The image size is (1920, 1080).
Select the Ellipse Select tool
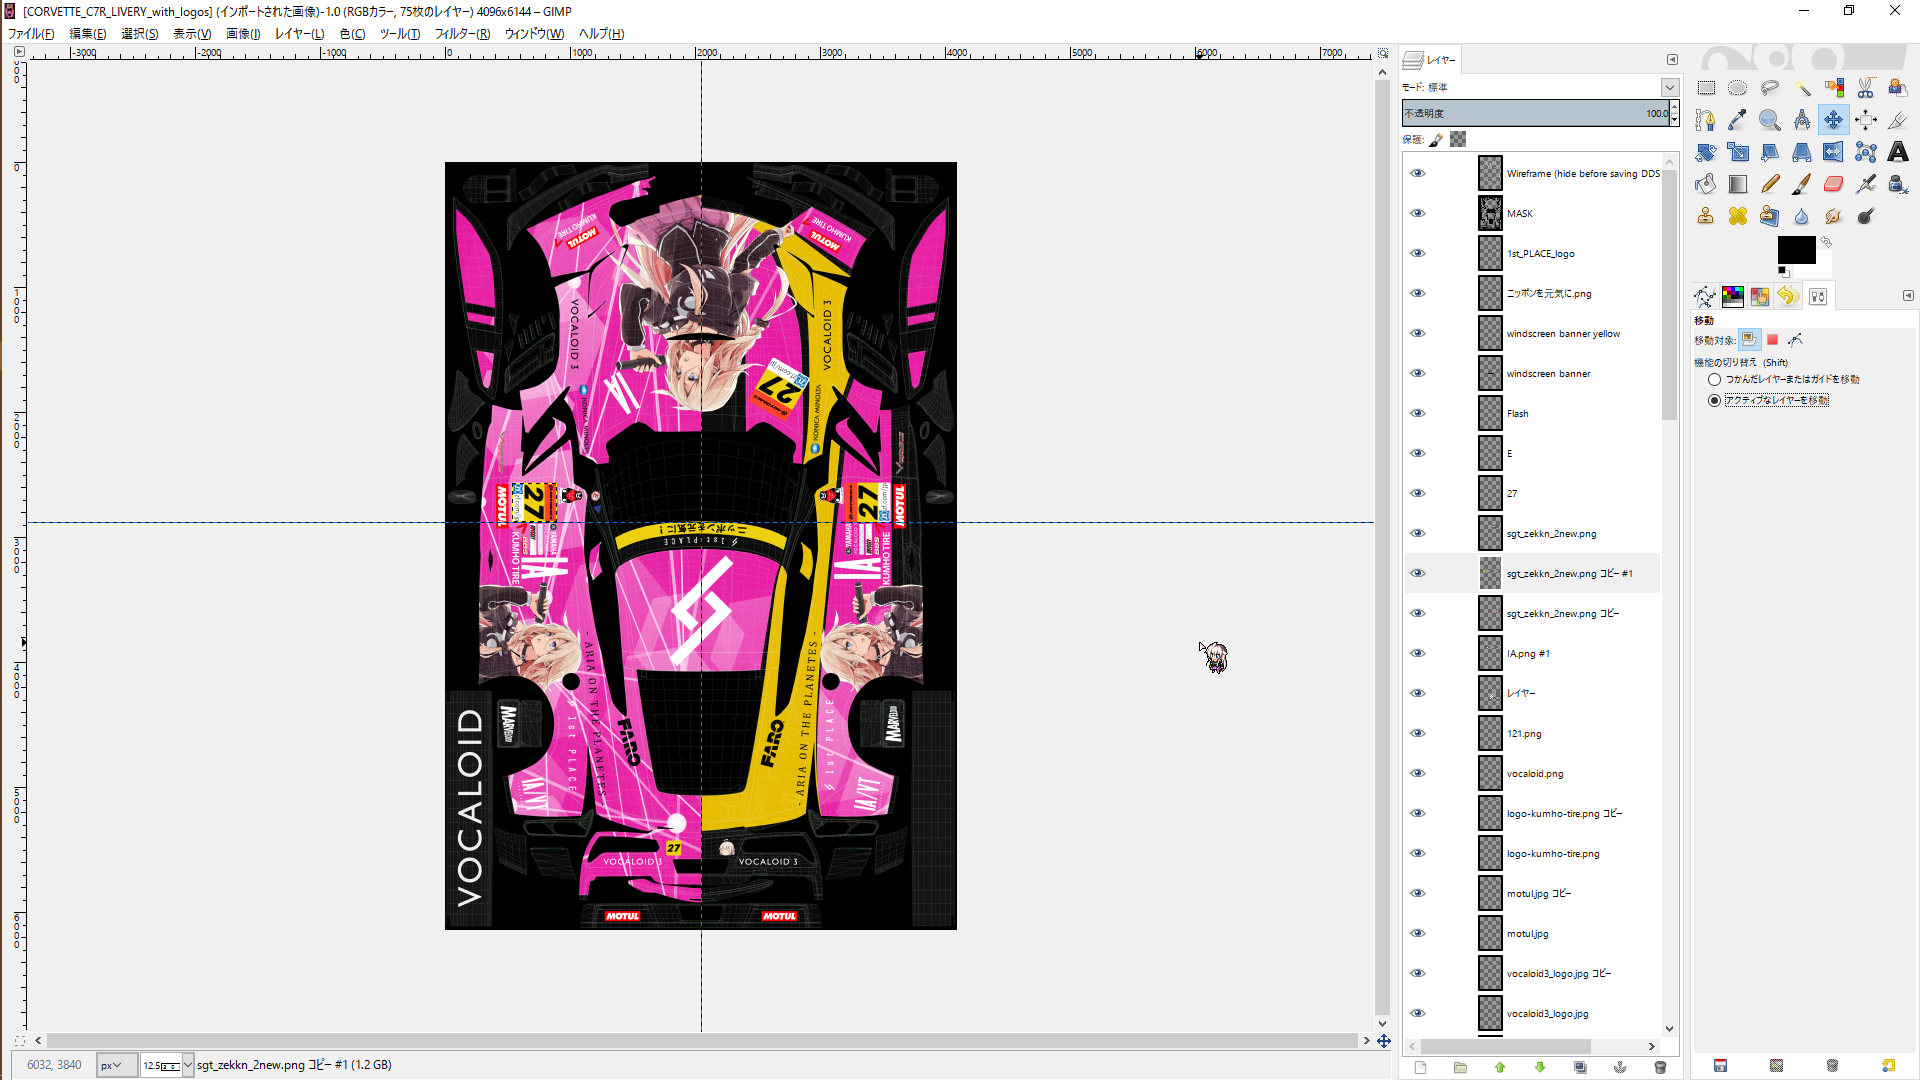1738,88
